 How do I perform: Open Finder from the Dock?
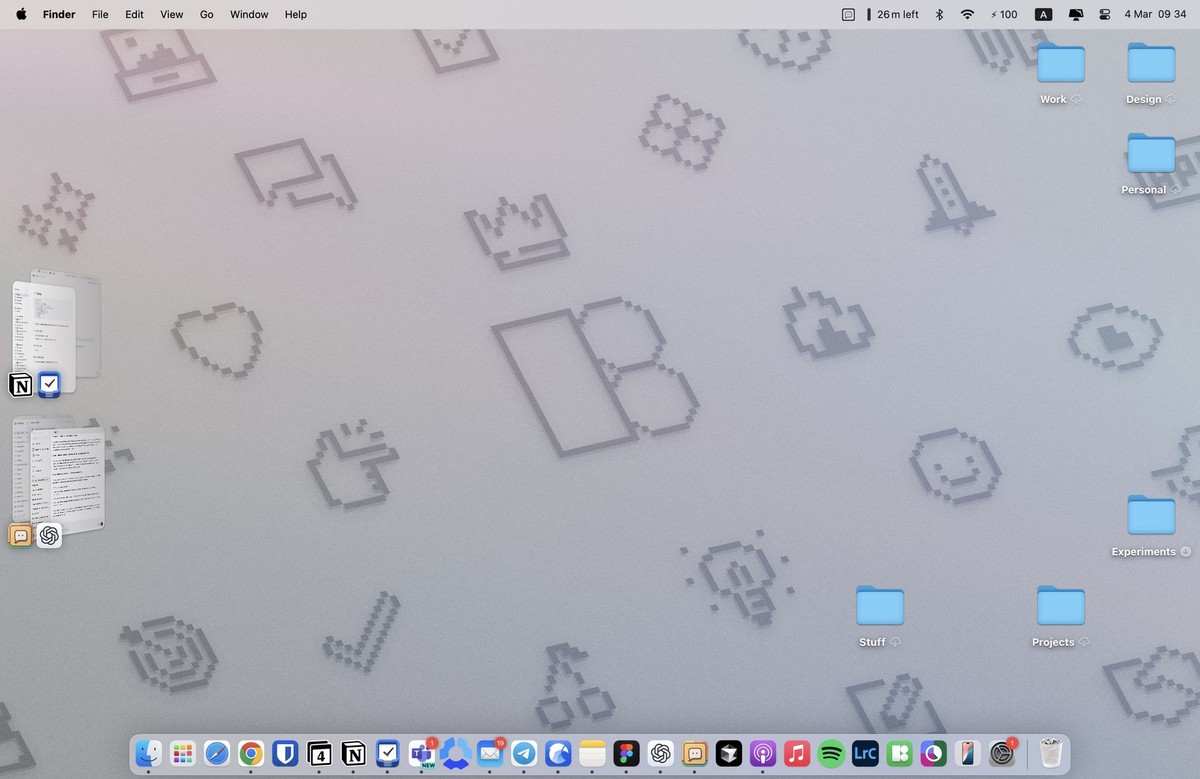(x=148, y=753)
